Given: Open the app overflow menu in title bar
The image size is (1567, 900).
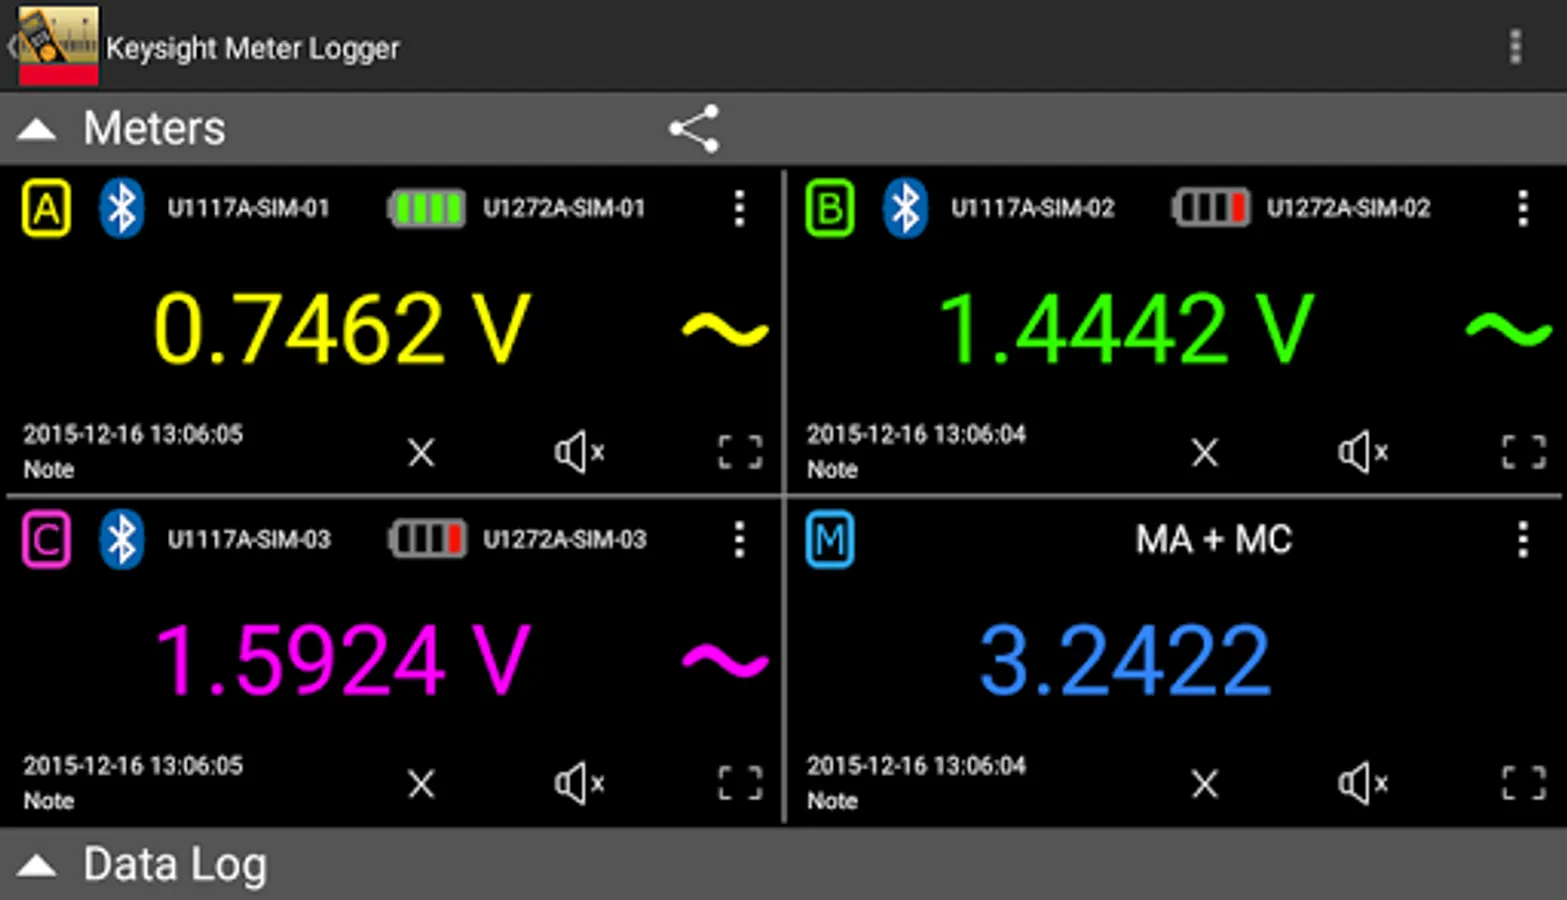Looking at the screenshot, I should [x=1516, y=47].
